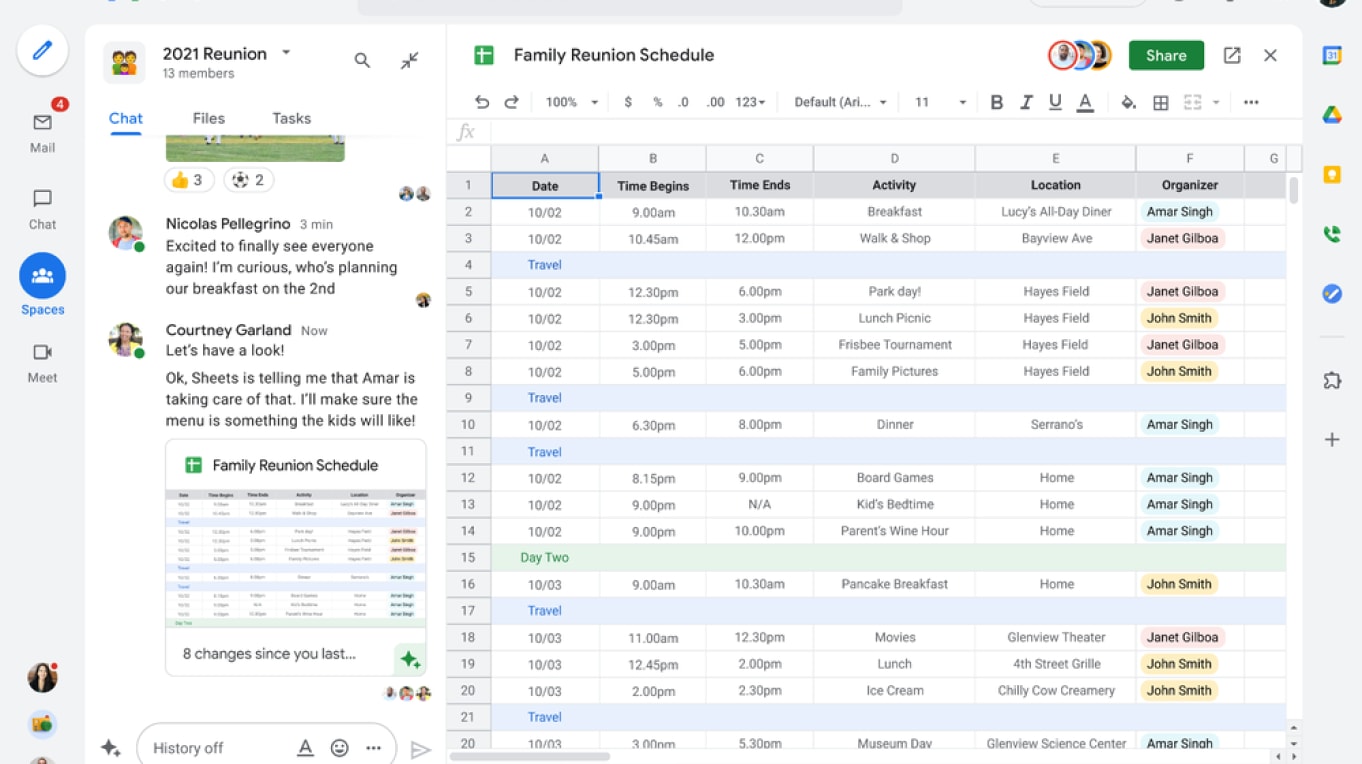1362x764 pixels.
Task: Search in the 2021 Reunion space
Action: tap(362, 61)
